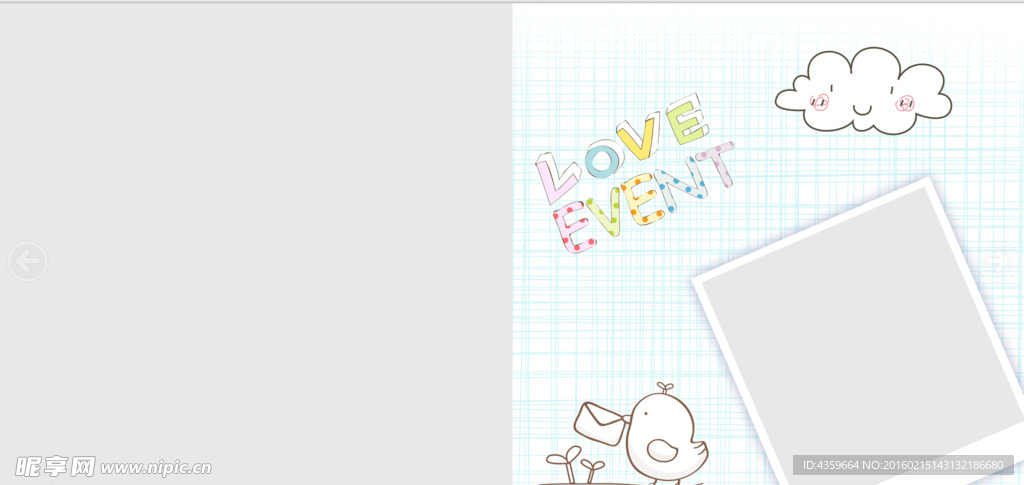
Task: Click the empty gray left page area
Action: 256,200
